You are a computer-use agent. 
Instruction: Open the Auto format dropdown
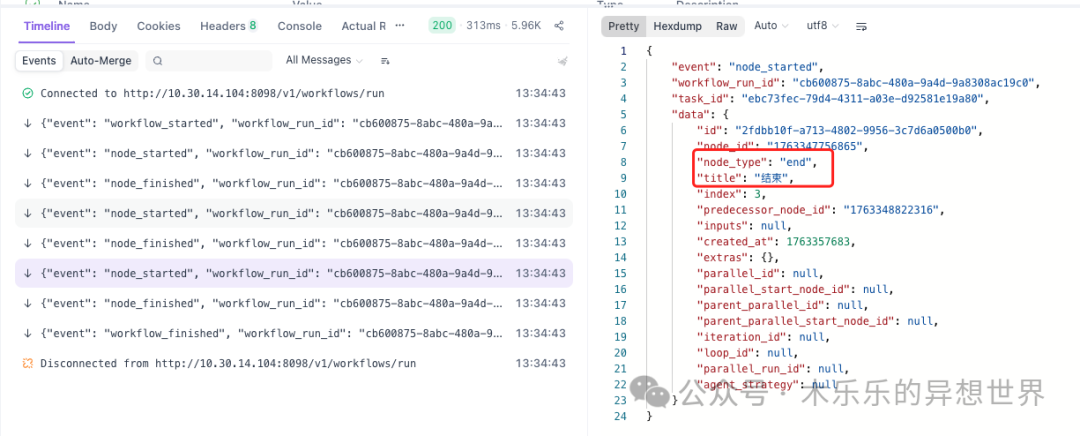point(771,26)
